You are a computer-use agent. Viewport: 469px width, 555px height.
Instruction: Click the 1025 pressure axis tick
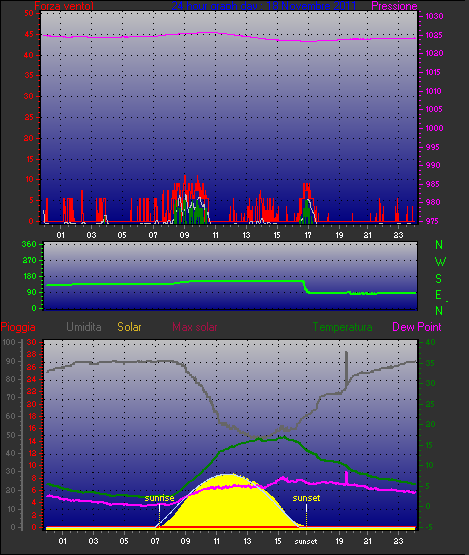pyautogui.click(x=434, y=35)
